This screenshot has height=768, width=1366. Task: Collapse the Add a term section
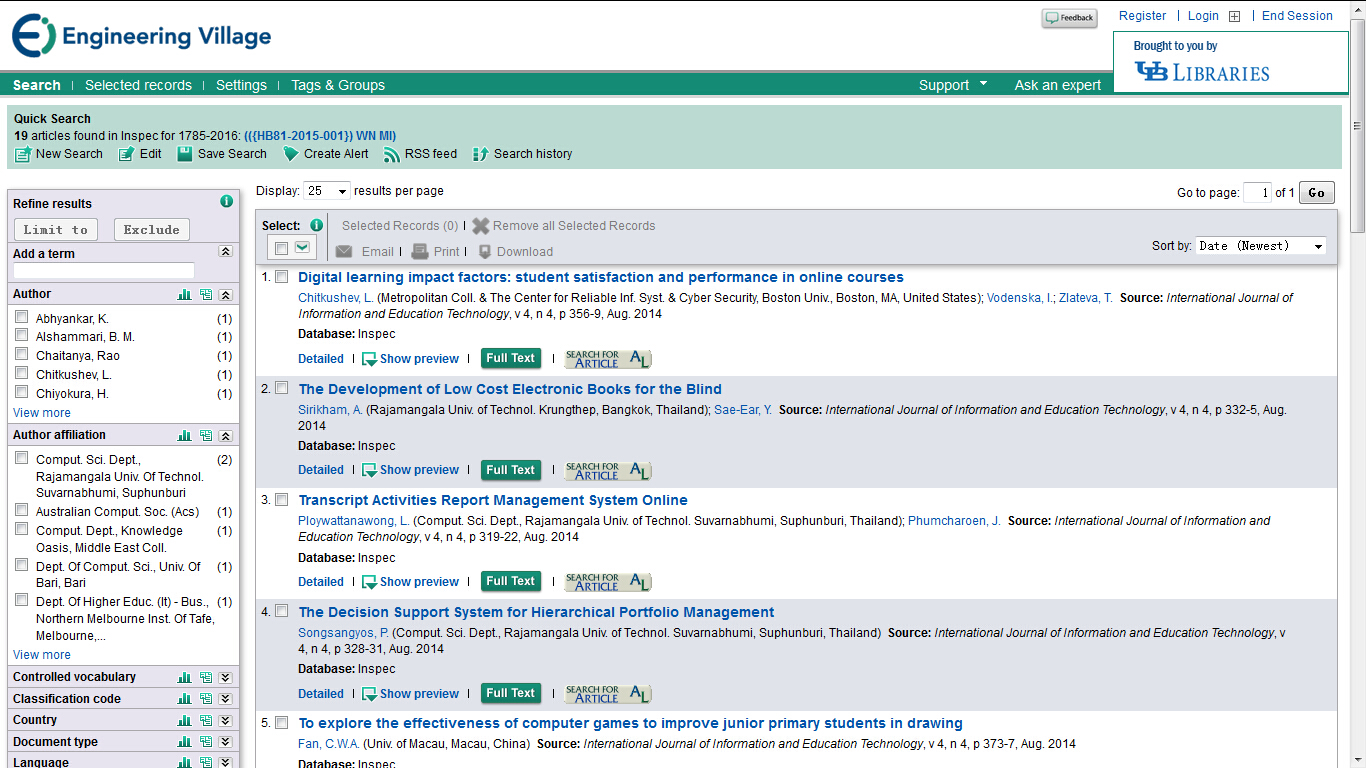[226, 253]
